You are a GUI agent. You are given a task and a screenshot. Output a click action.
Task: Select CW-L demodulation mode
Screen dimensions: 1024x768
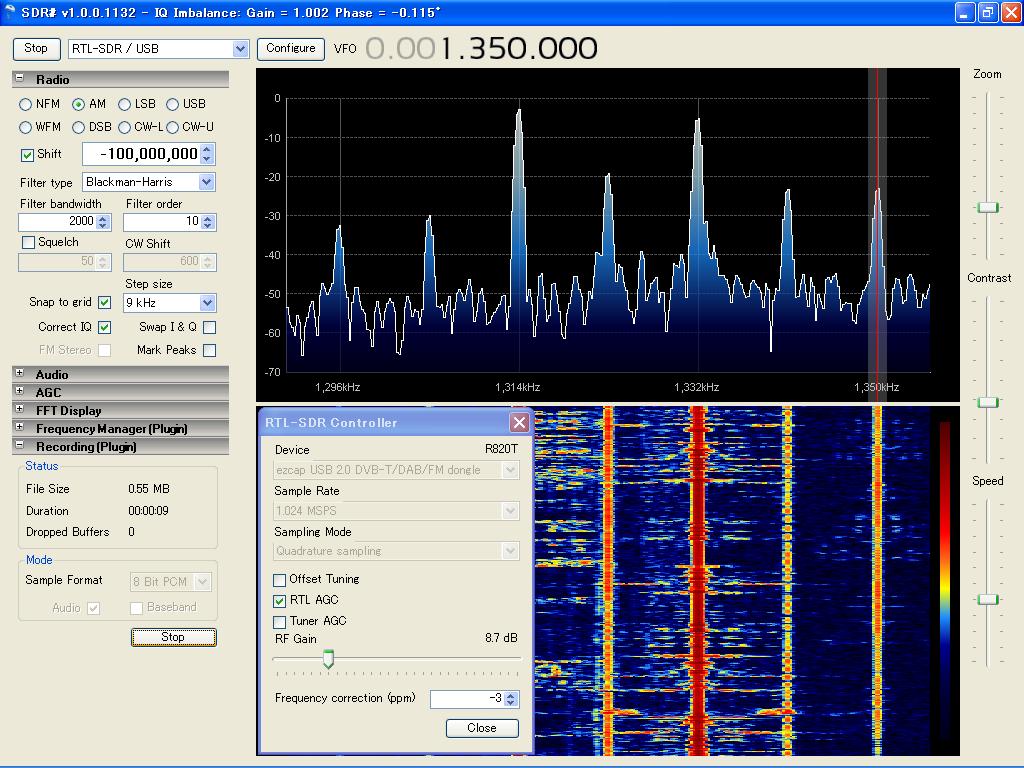(x=124, y=127)
